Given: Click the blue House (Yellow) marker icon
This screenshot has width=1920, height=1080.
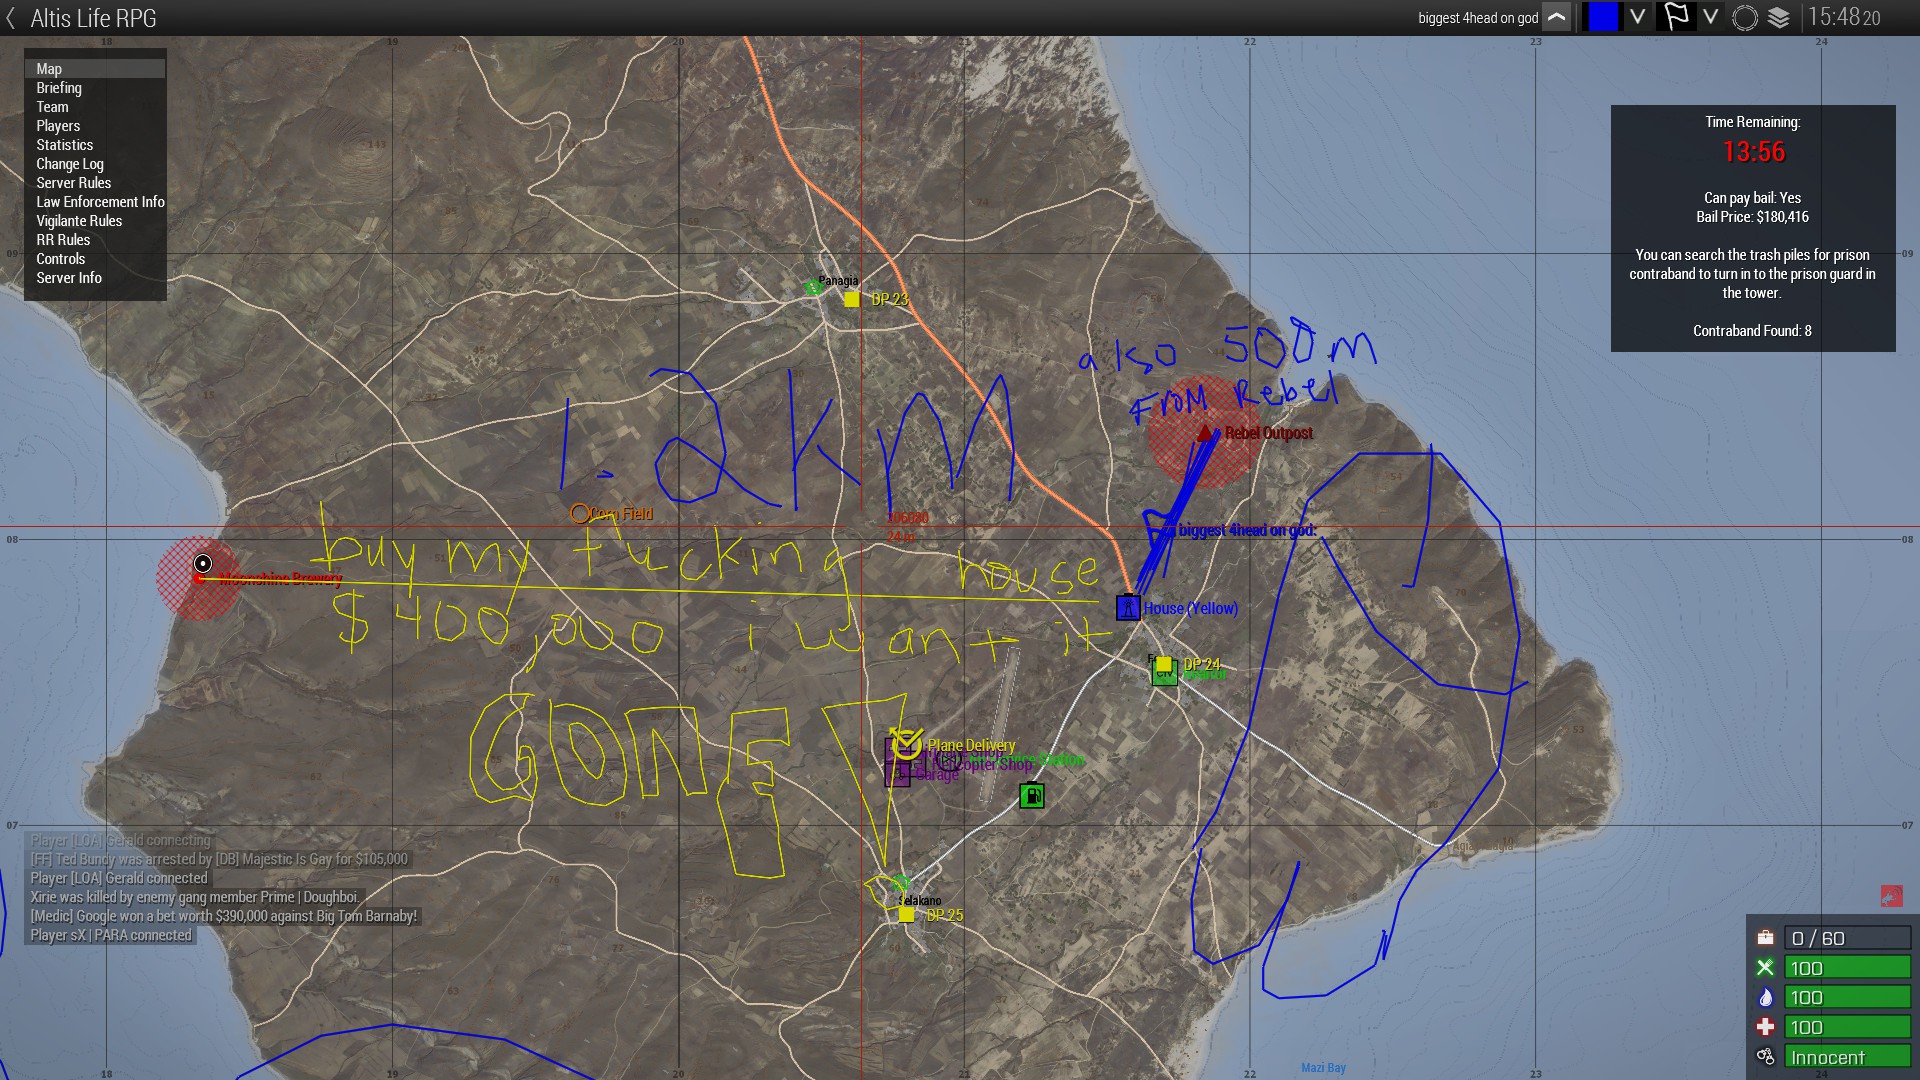Looking at the screenshot, I should pyautogui.click(x=1128, y=607).
